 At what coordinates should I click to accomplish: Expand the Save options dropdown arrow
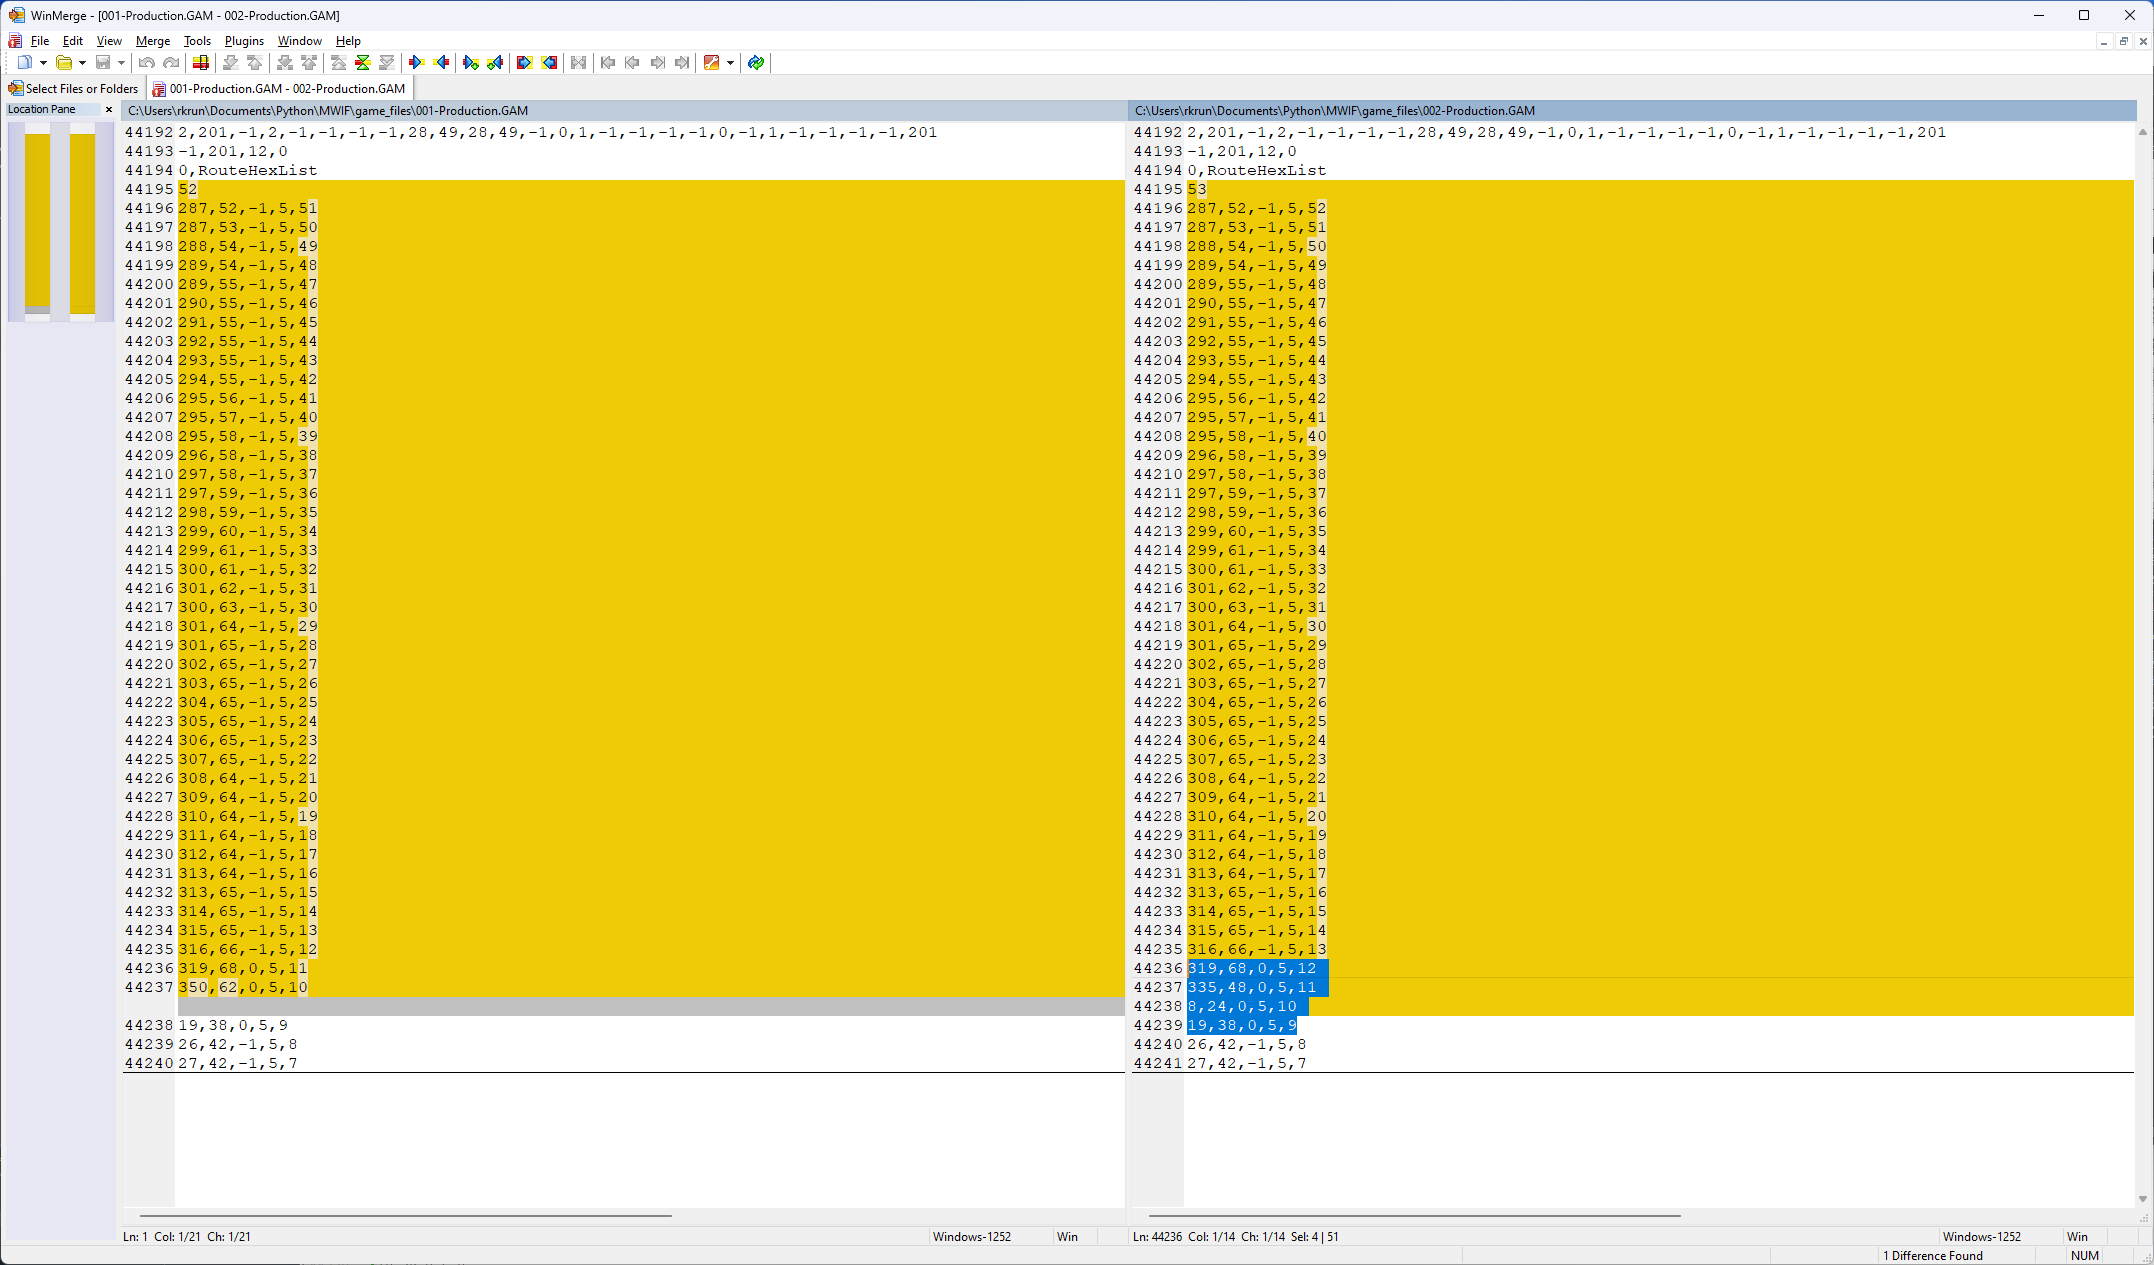(x=121, y=63)
